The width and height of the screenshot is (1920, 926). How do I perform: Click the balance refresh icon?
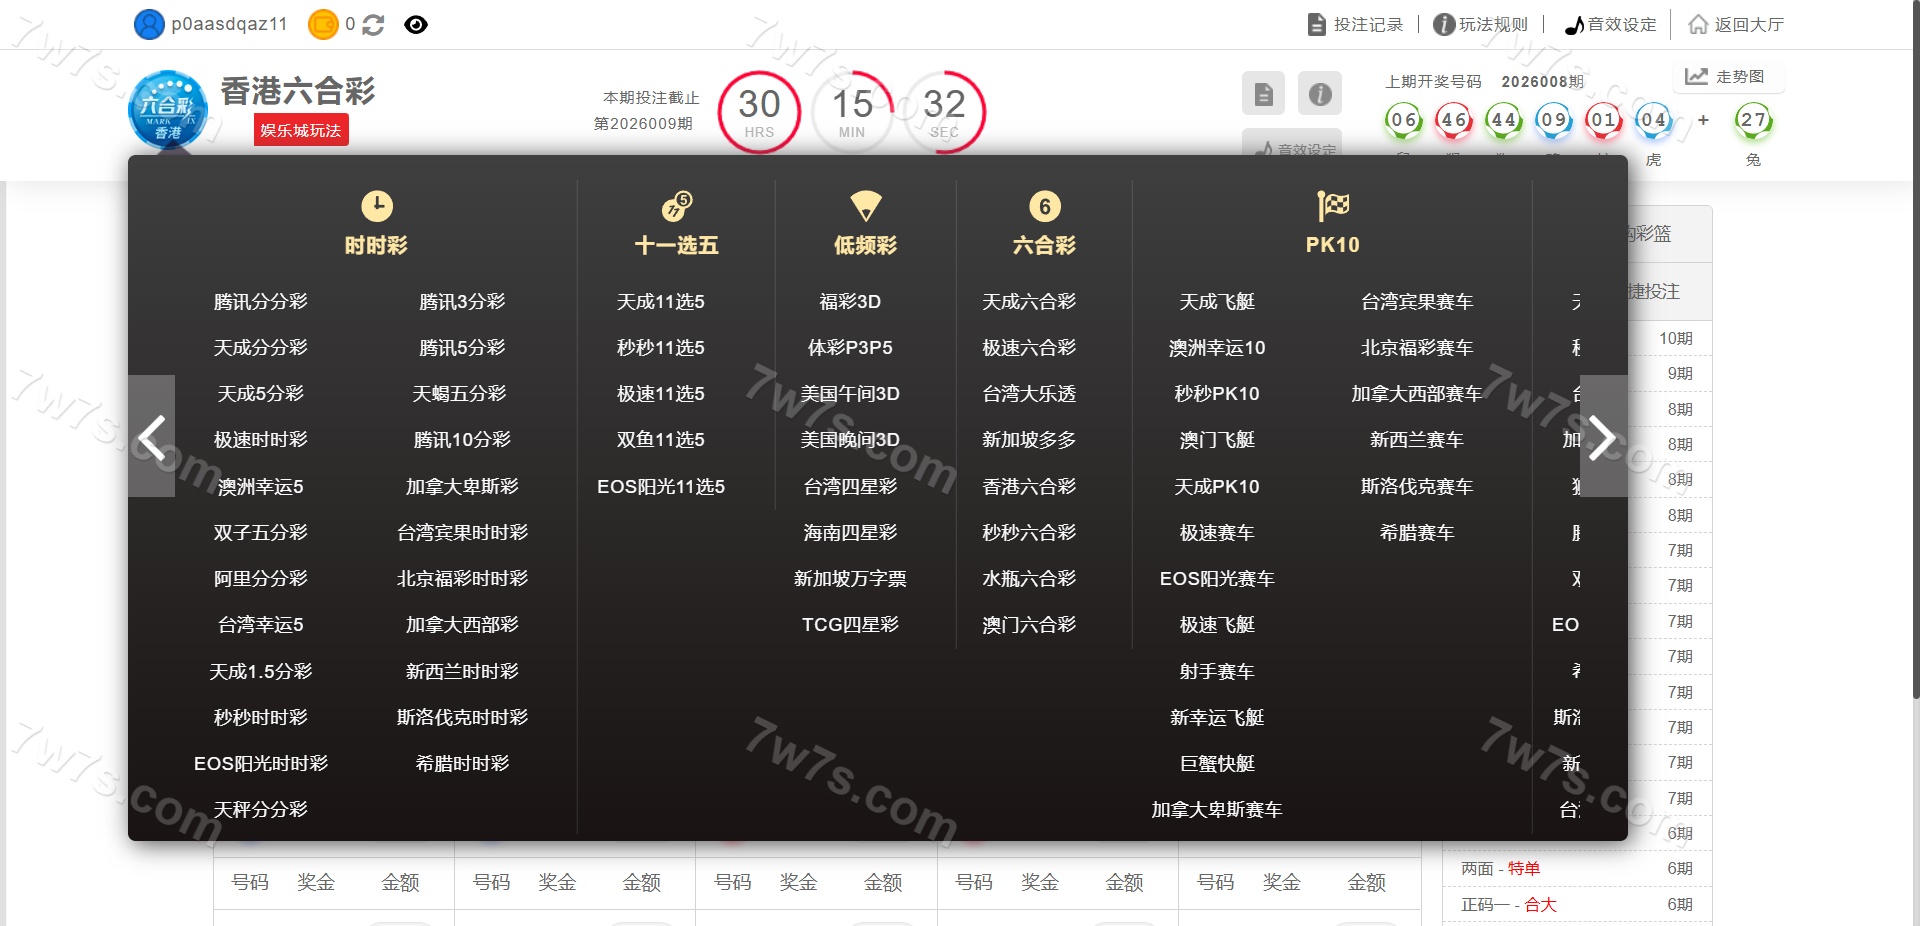373,25
